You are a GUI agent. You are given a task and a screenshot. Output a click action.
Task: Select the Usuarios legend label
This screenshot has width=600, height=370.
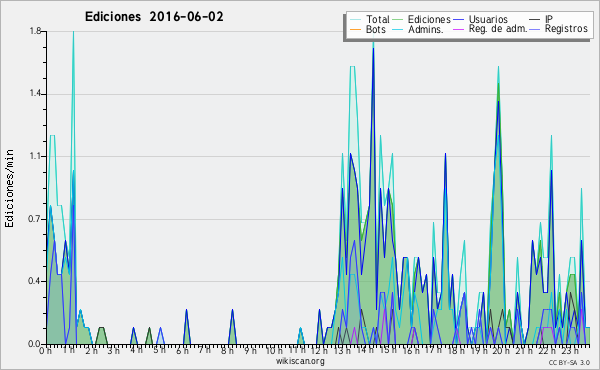click(x=488, y=19)
